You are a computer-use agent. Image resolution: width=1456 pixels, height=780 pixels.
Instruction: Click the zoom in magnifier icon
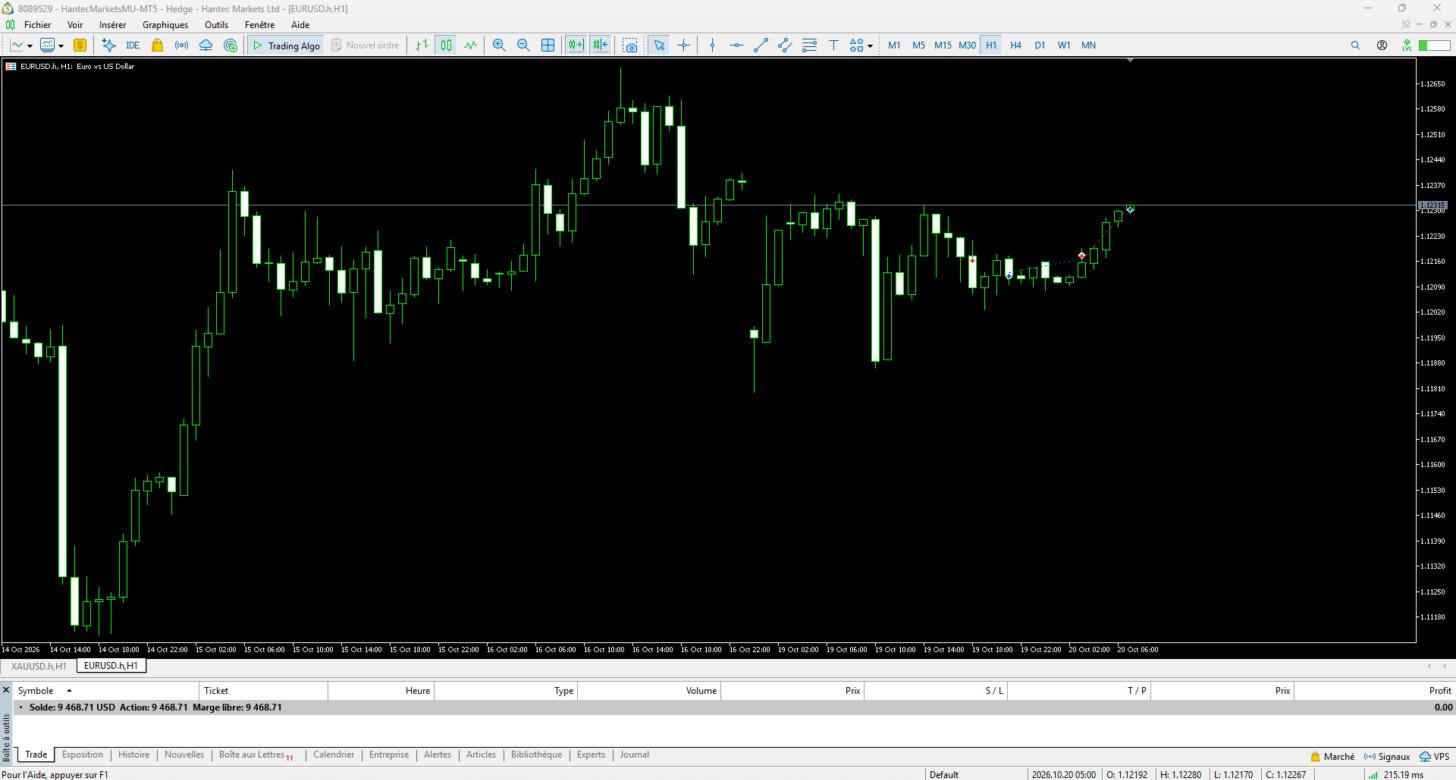click(x=499, y=45)
